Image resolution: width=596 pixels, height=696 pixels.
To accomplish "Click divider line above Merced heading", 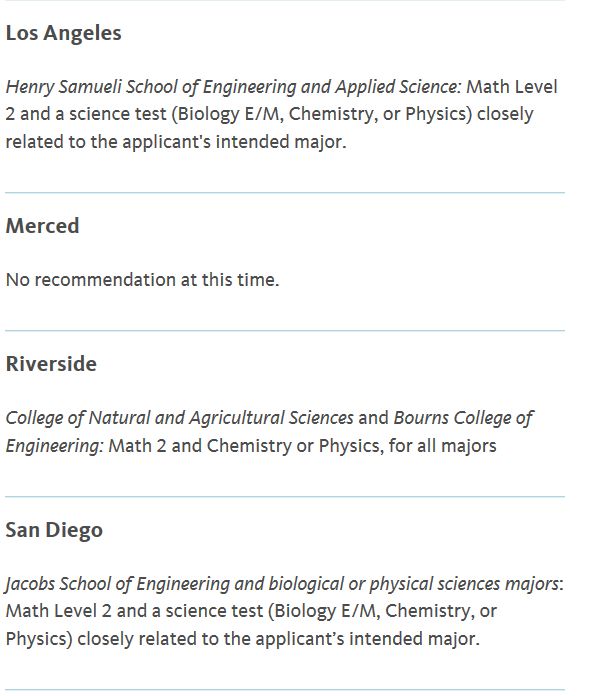I will [285, 193].
